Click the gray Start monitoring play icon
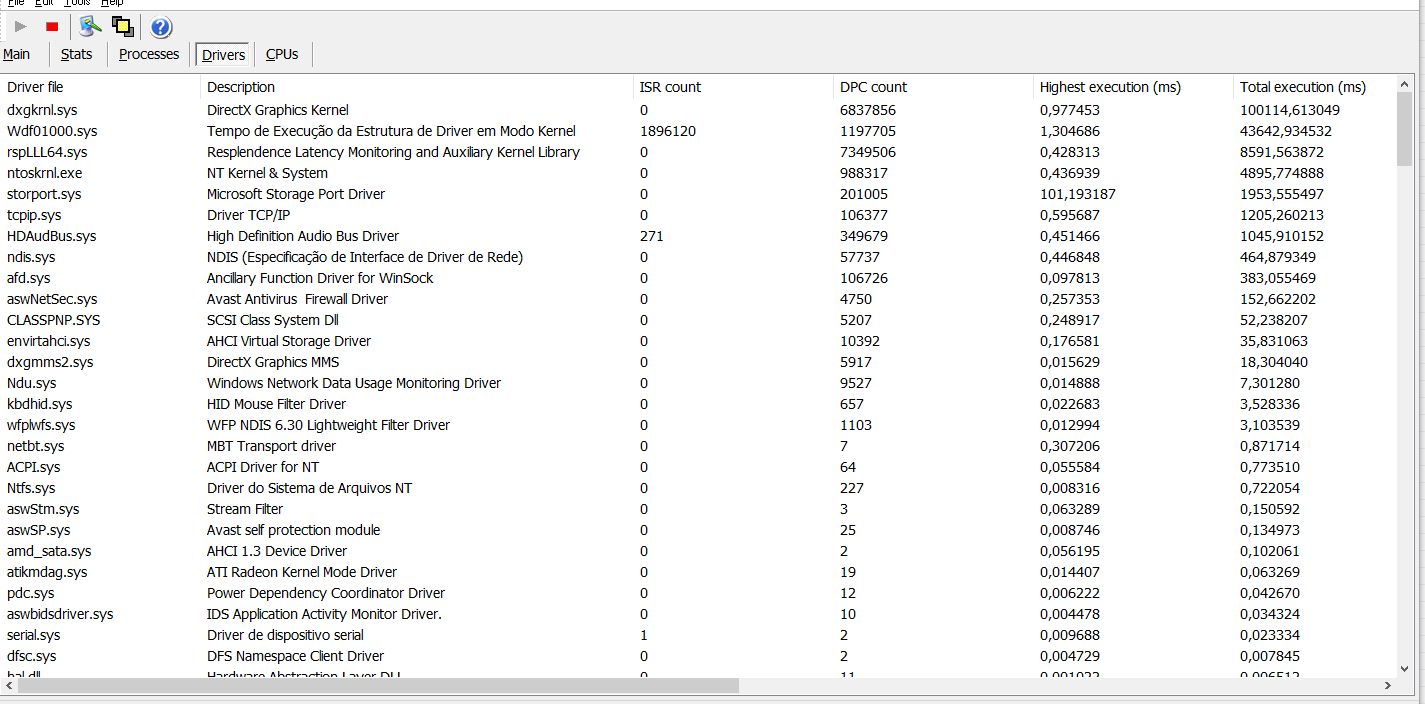This screenshot has width=1425, height=704. 20,26
